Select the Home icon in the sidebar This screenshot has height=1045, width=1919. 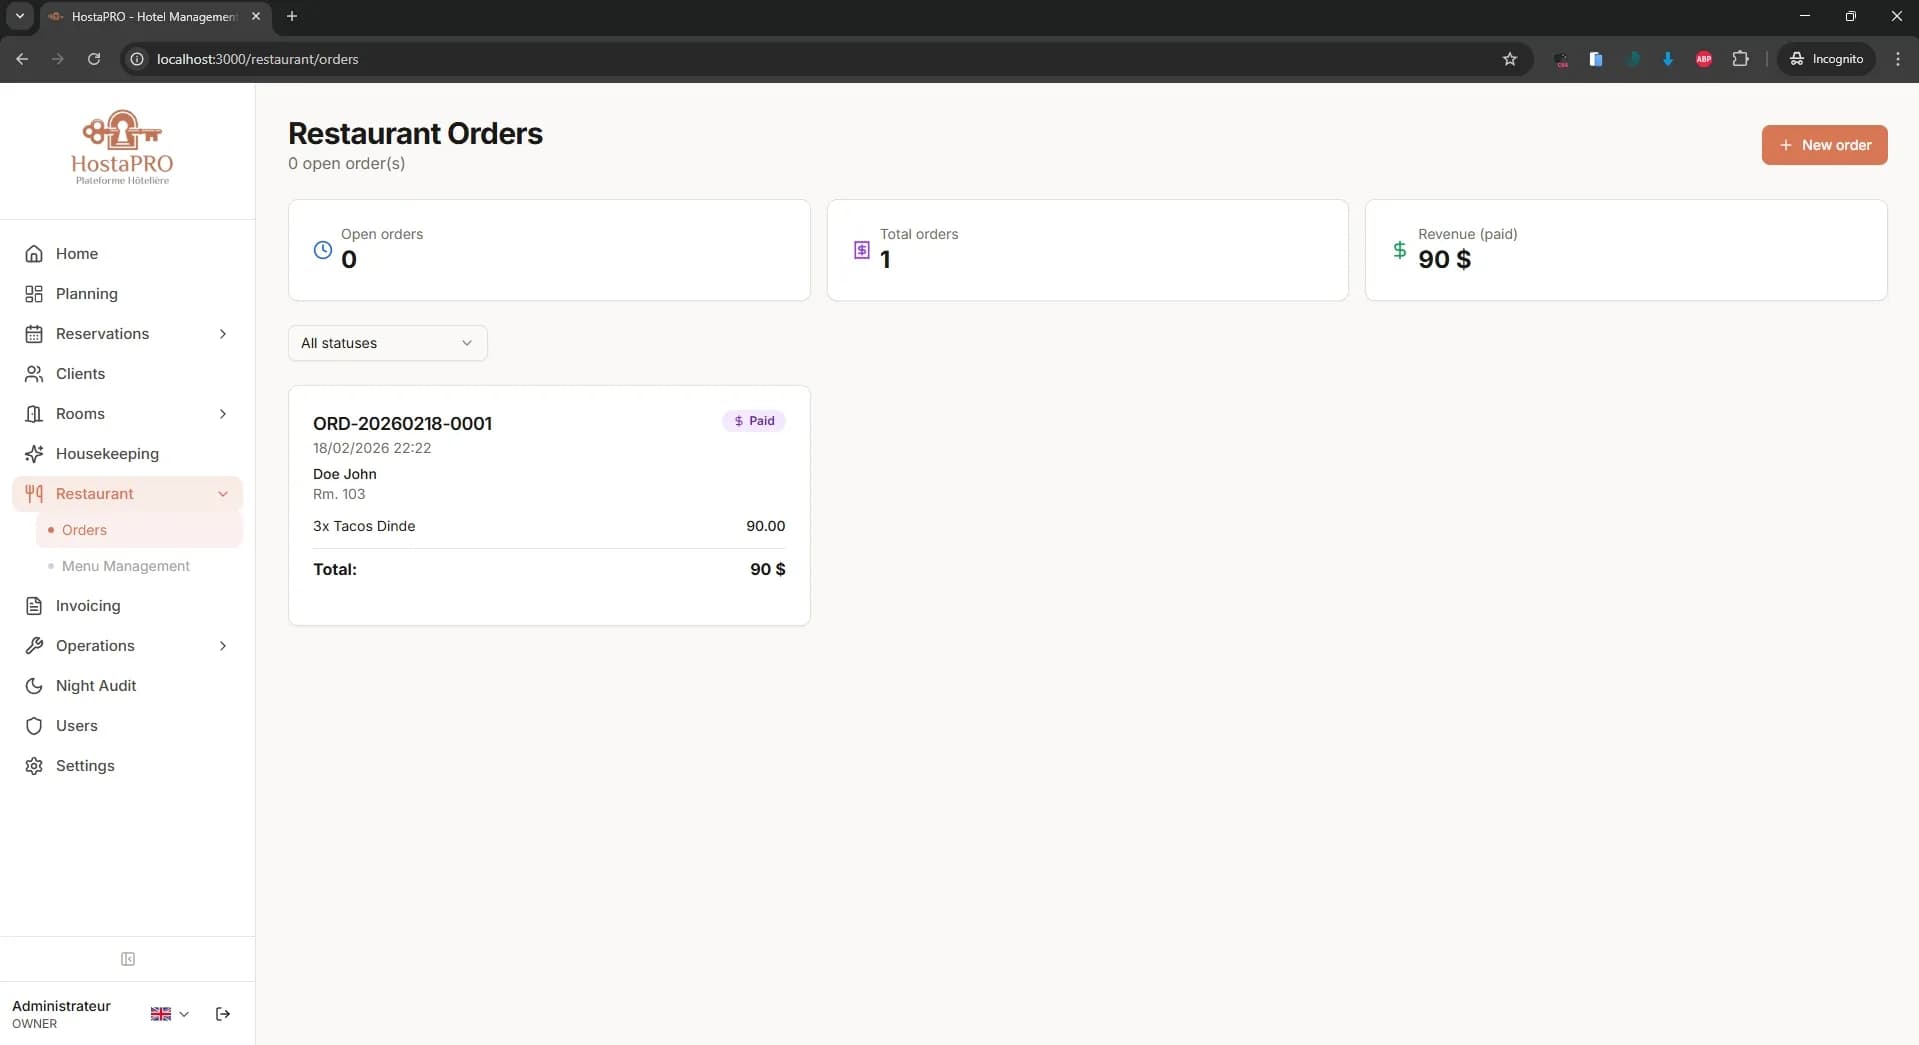point(34,253)
